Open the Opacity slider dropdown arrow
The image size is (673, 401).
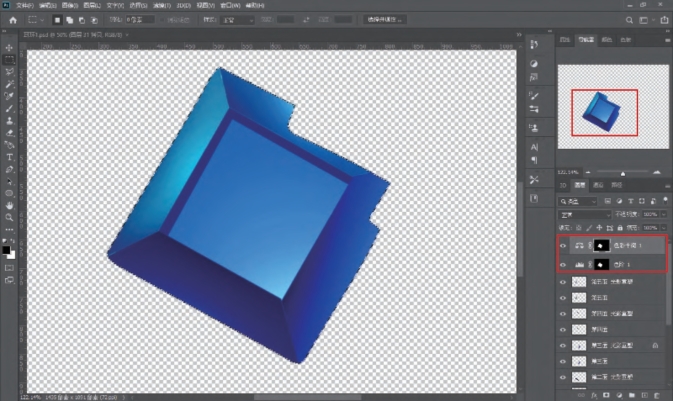tap(664, 214)
